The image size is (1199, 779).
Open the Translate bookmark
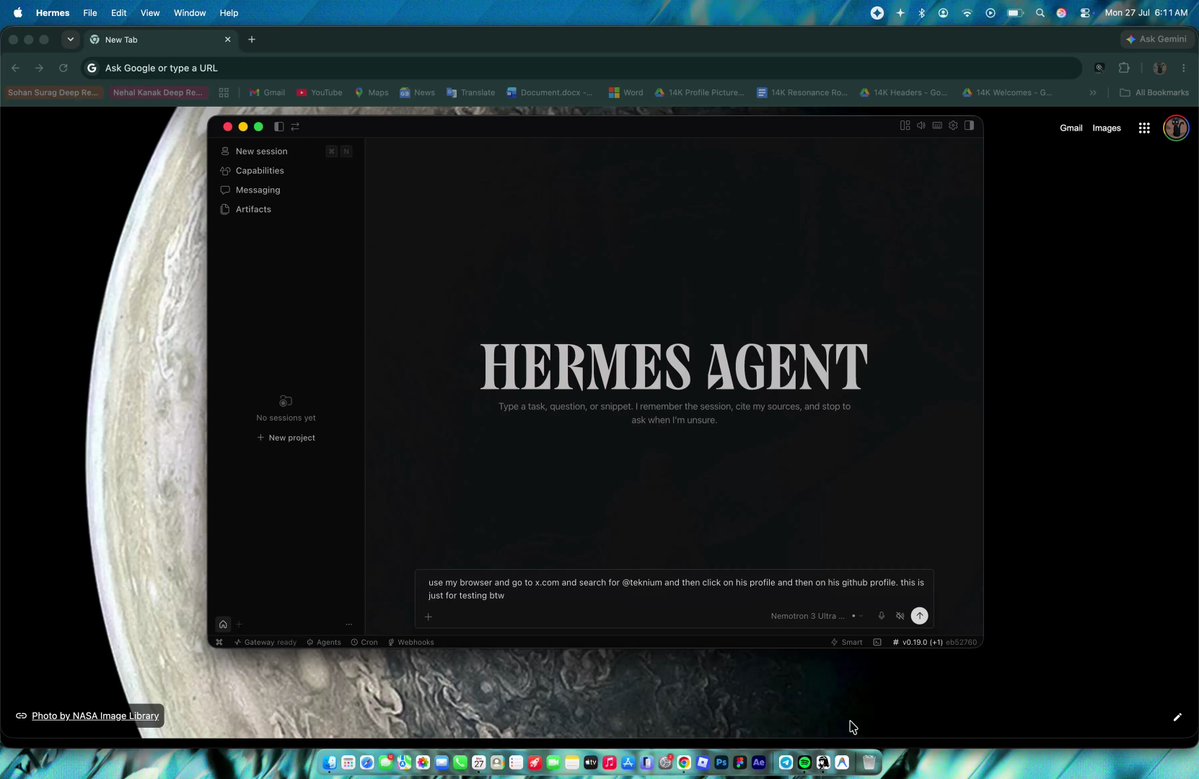(471, 93)
